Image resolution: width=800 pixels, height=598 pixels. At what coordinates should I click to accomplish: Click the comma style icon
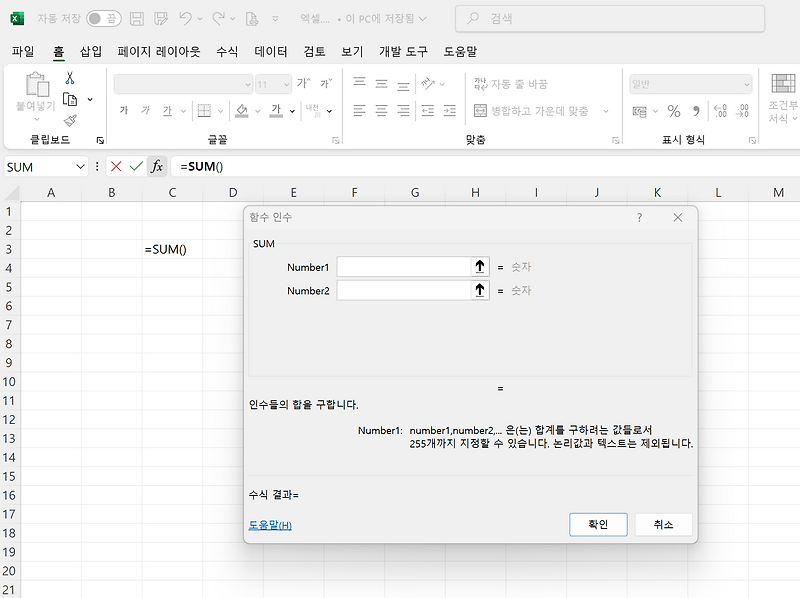pyautogui.click(x=696, y=111)
